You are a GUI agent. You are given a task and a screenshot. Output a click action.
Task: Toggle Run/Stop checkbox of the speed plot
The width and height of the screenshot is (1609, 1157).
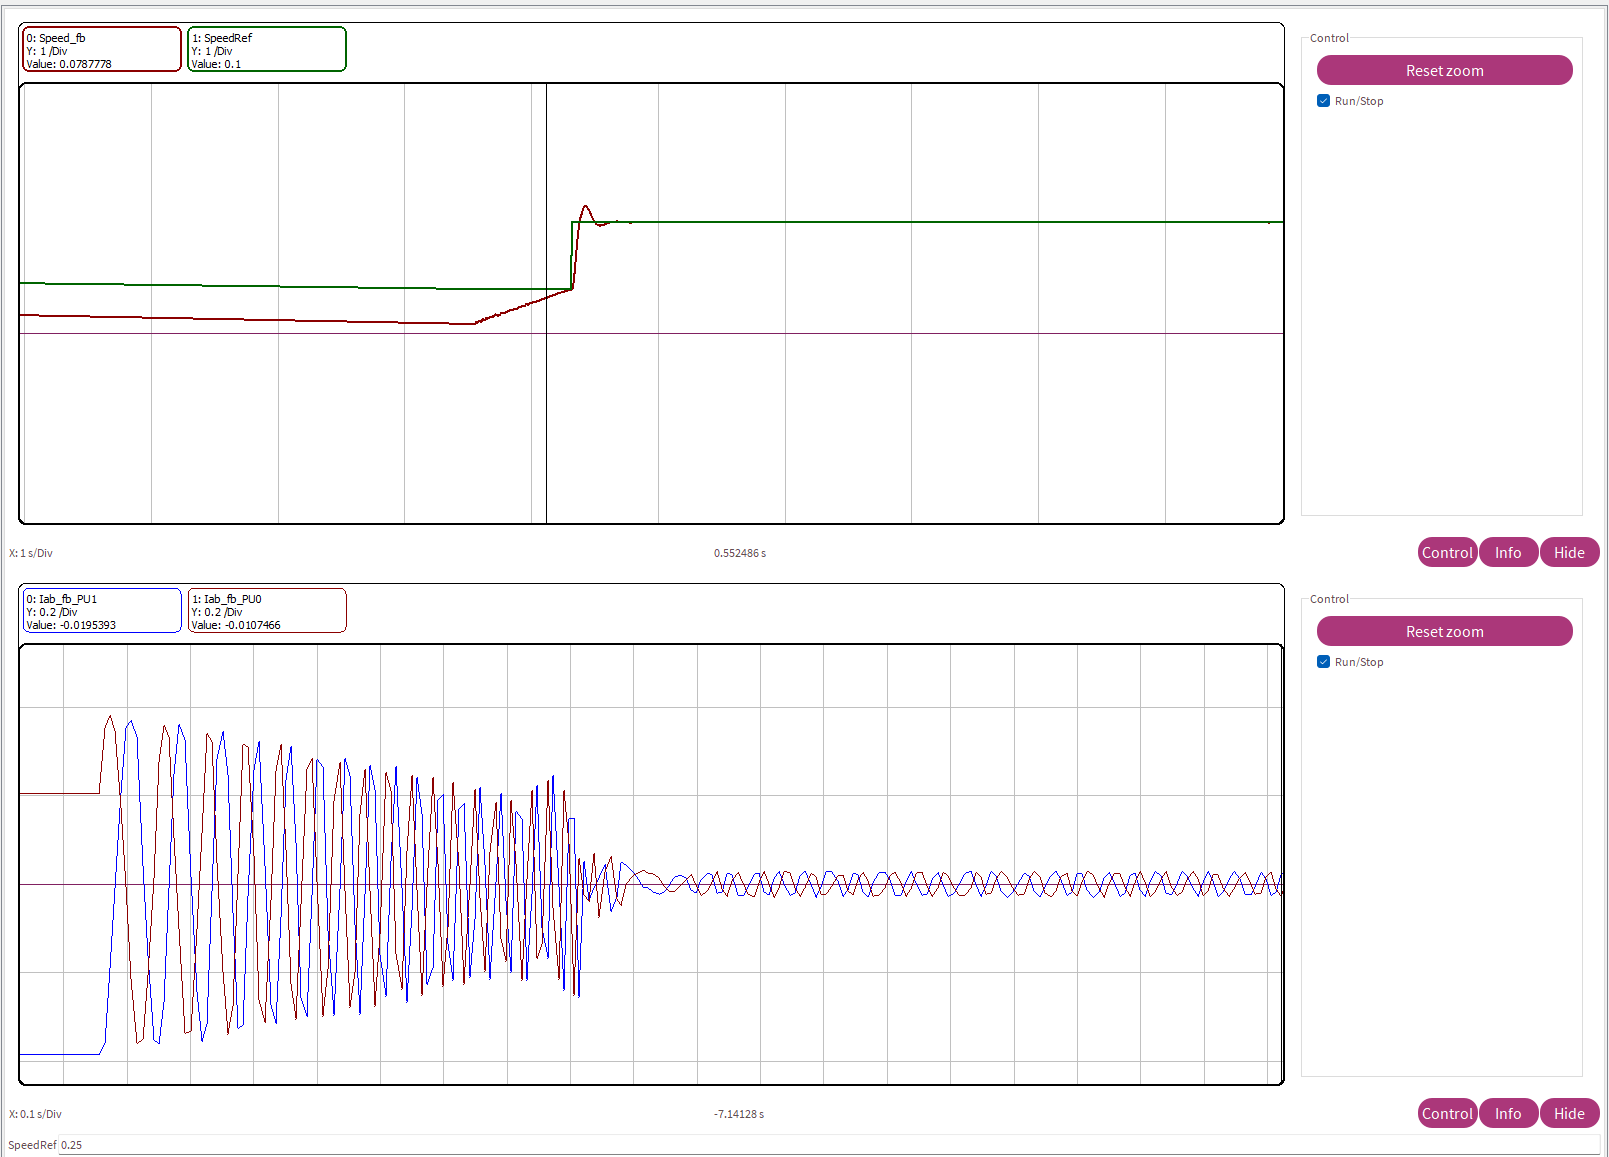click(x=1323, y=101)
